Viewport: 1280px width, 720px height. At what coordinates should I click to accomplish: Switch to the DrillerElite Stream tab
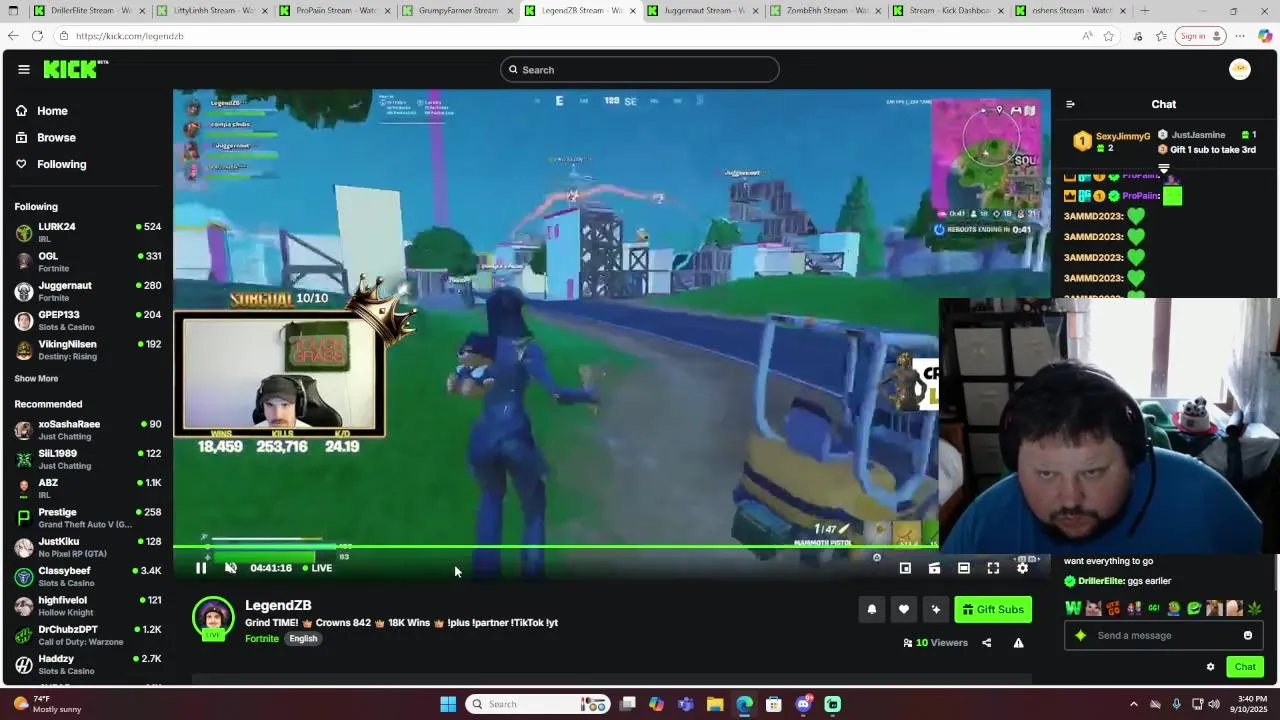[x=90, y=11]
